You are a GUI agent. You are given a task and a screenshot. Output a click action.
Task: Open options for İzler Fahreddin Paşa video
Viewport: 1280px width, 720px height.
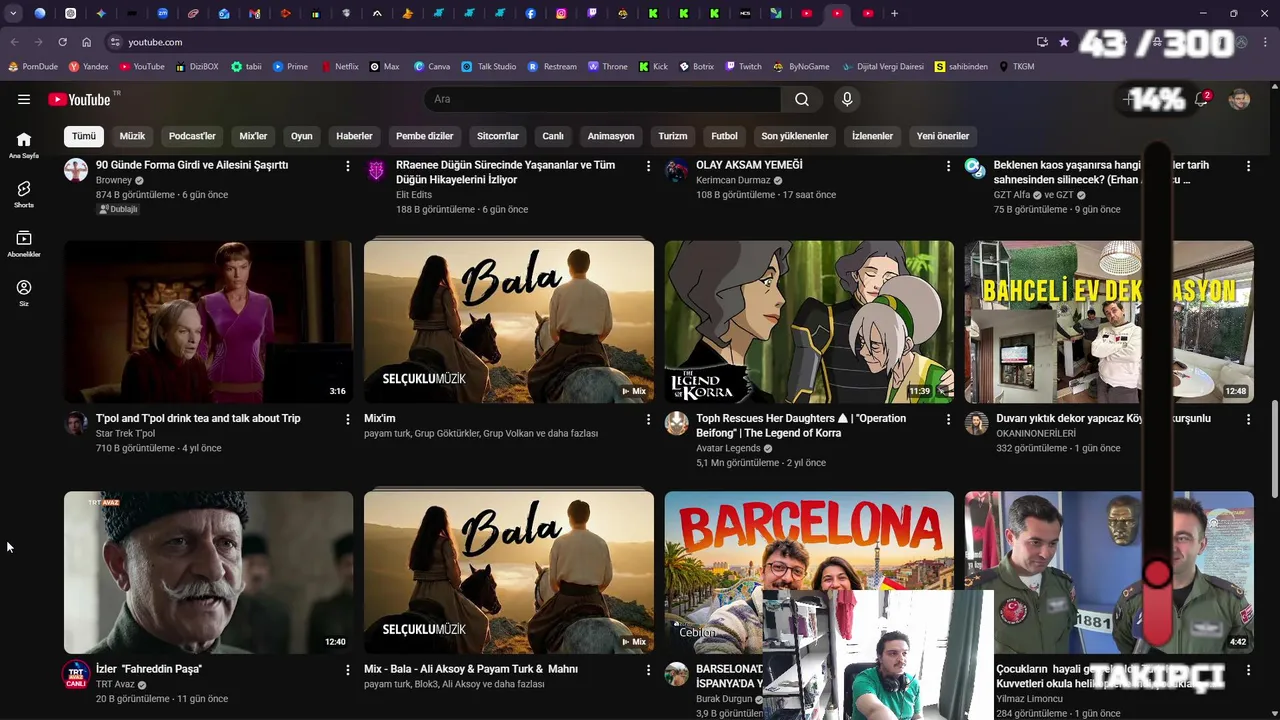348,669
